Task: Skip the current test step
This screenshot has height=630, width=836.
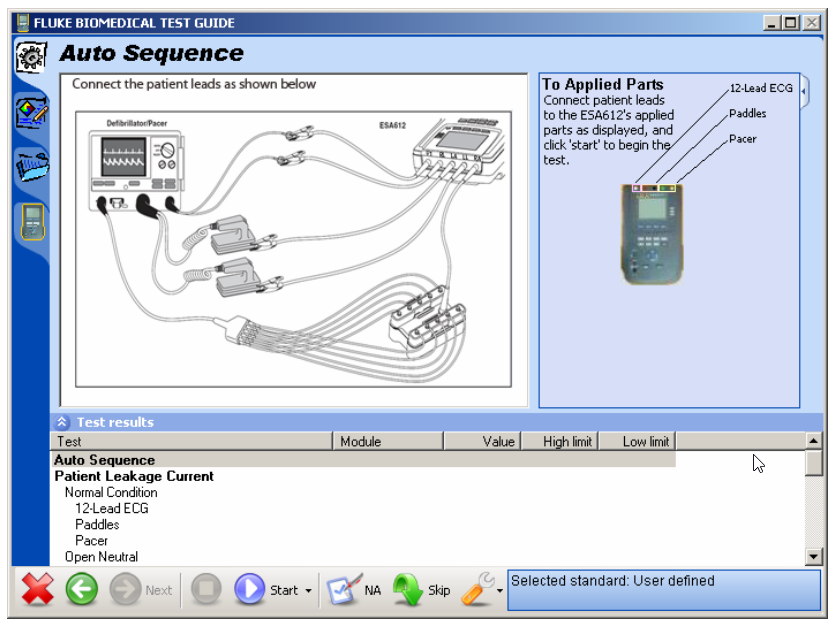Action: point(421,589)
